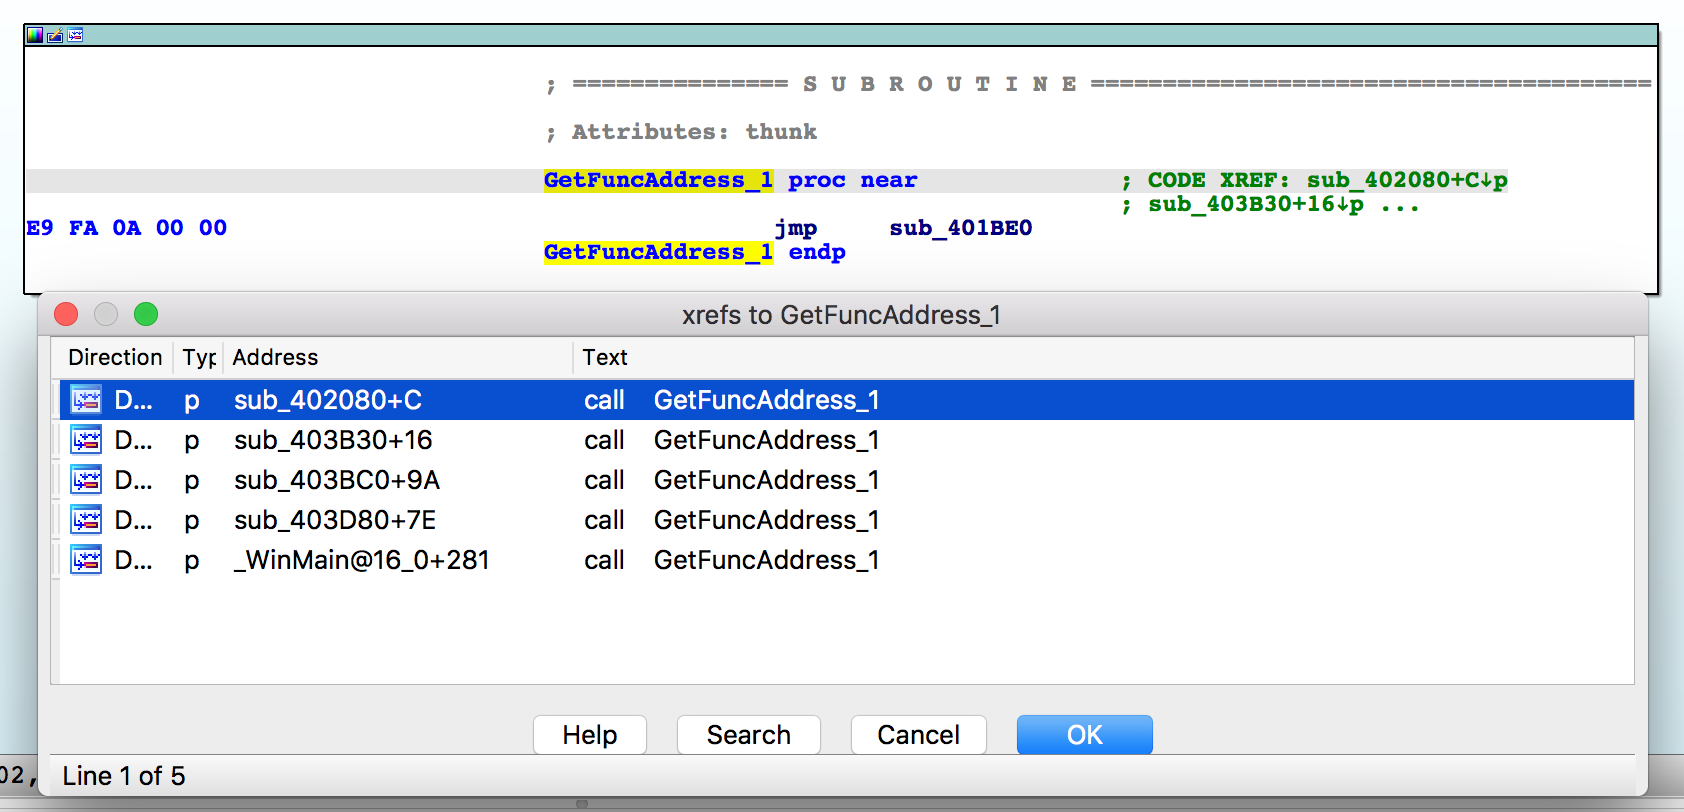Viewport: 1684px width, 812px height.
Task: Select the sub_403D80+7E address row
Action: 847,520
